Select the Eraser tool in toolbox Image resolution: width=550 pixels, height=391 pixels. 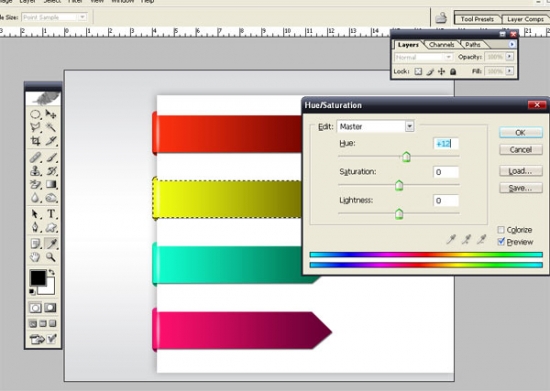[x=35, y=184]
